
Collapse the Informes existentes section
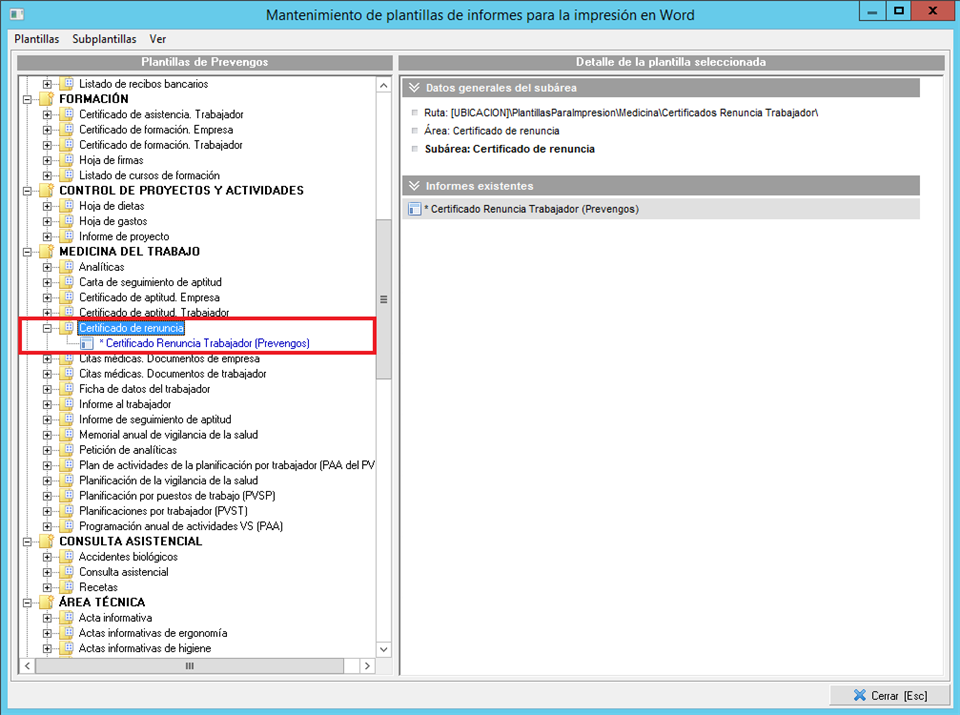point(414,186)
